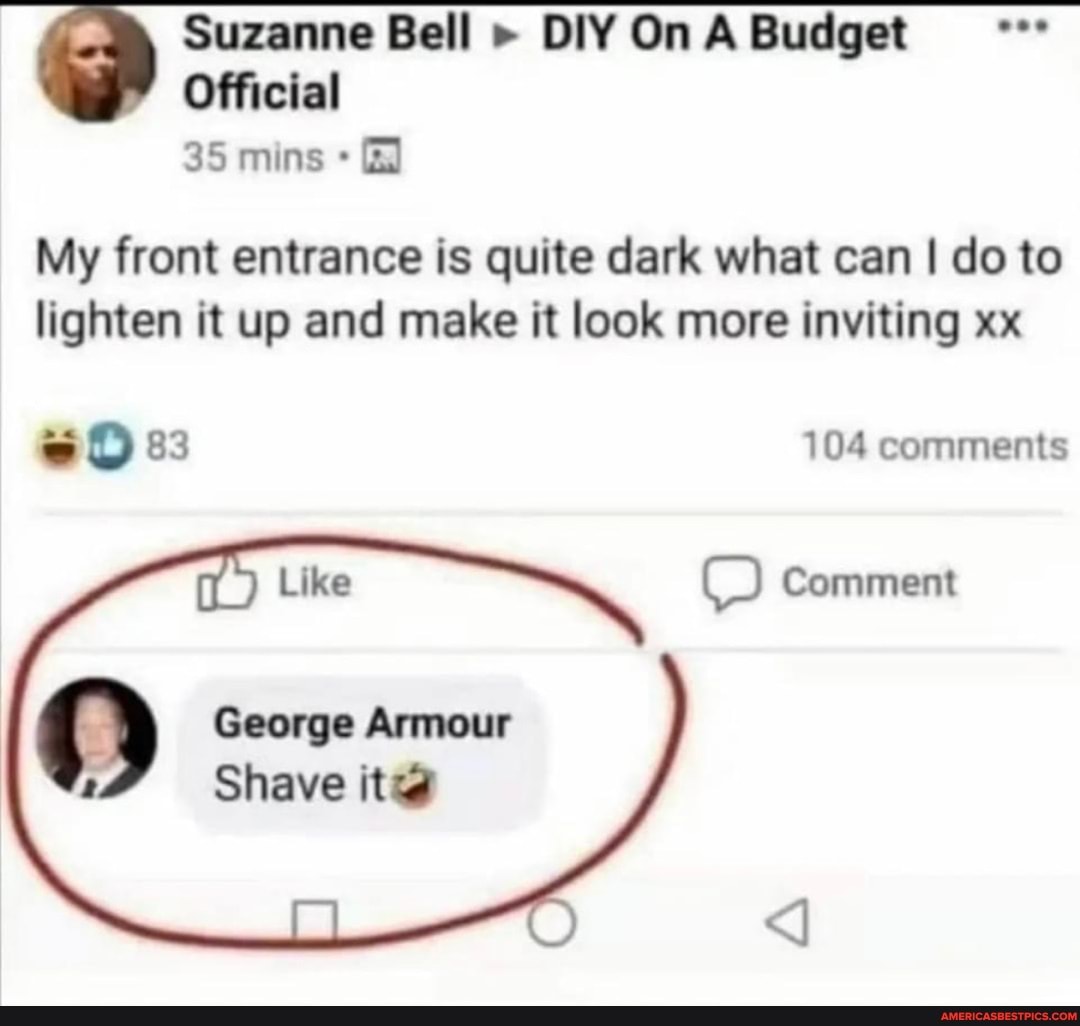Open the DIY On A Budget Official group
Image resolution: width=1080 pixels, height=1026 pixels.
[544, 63]
